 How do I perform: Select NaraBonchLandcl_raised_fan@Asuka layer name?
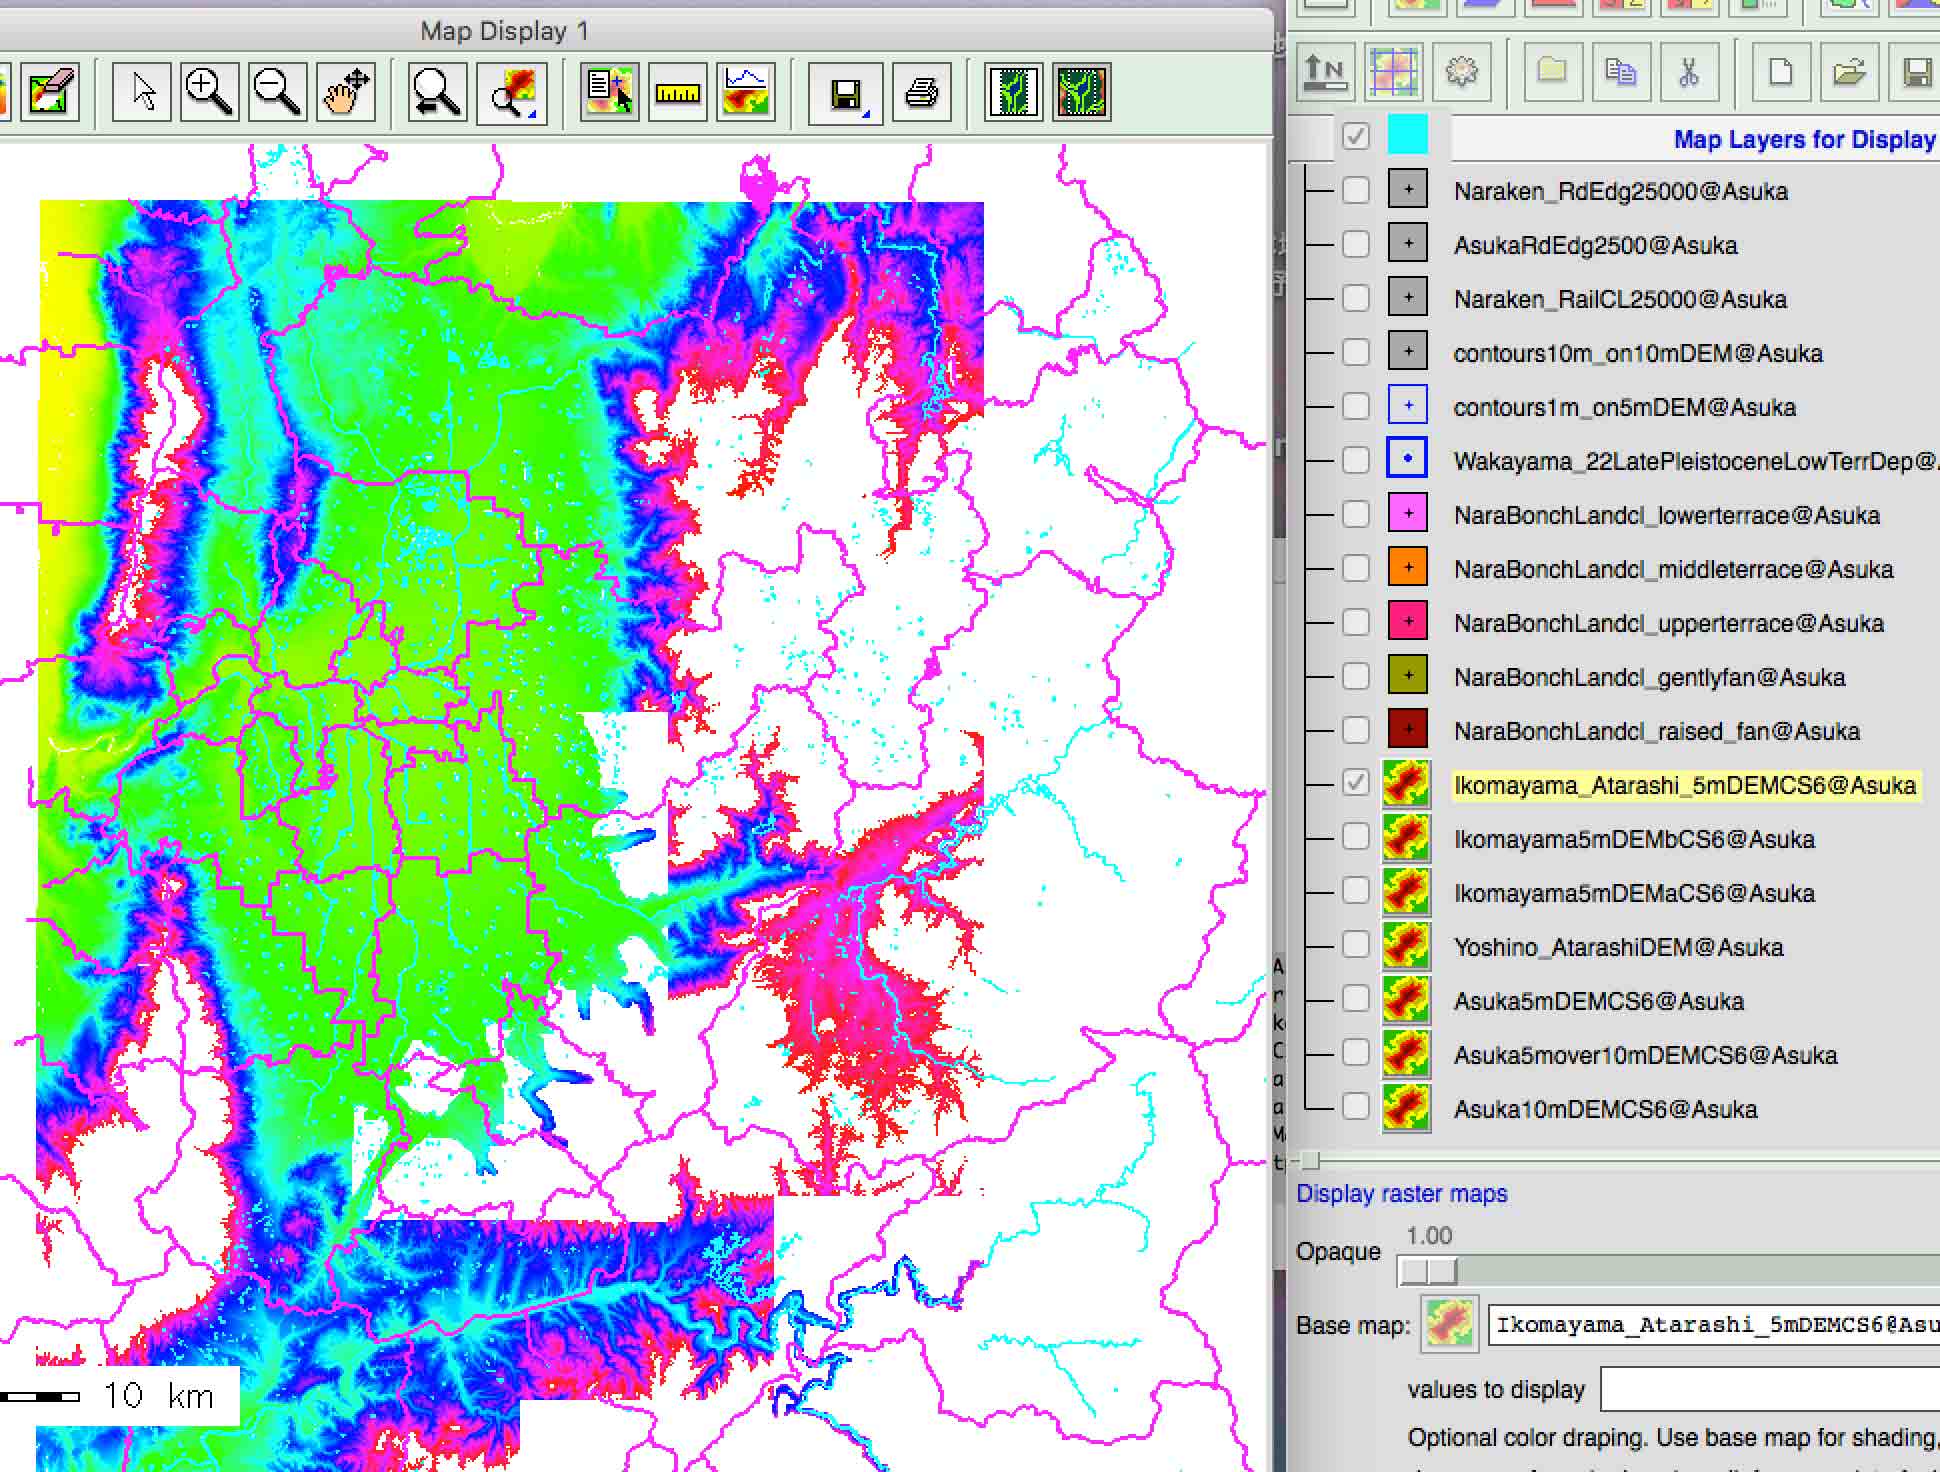1656,731
